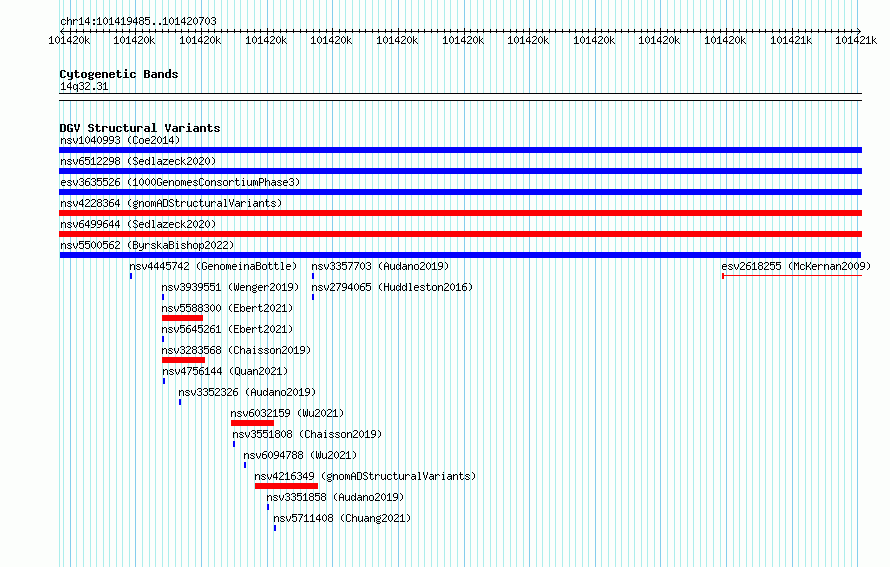Click the DGV Structural Variants track title

(140, 128)
